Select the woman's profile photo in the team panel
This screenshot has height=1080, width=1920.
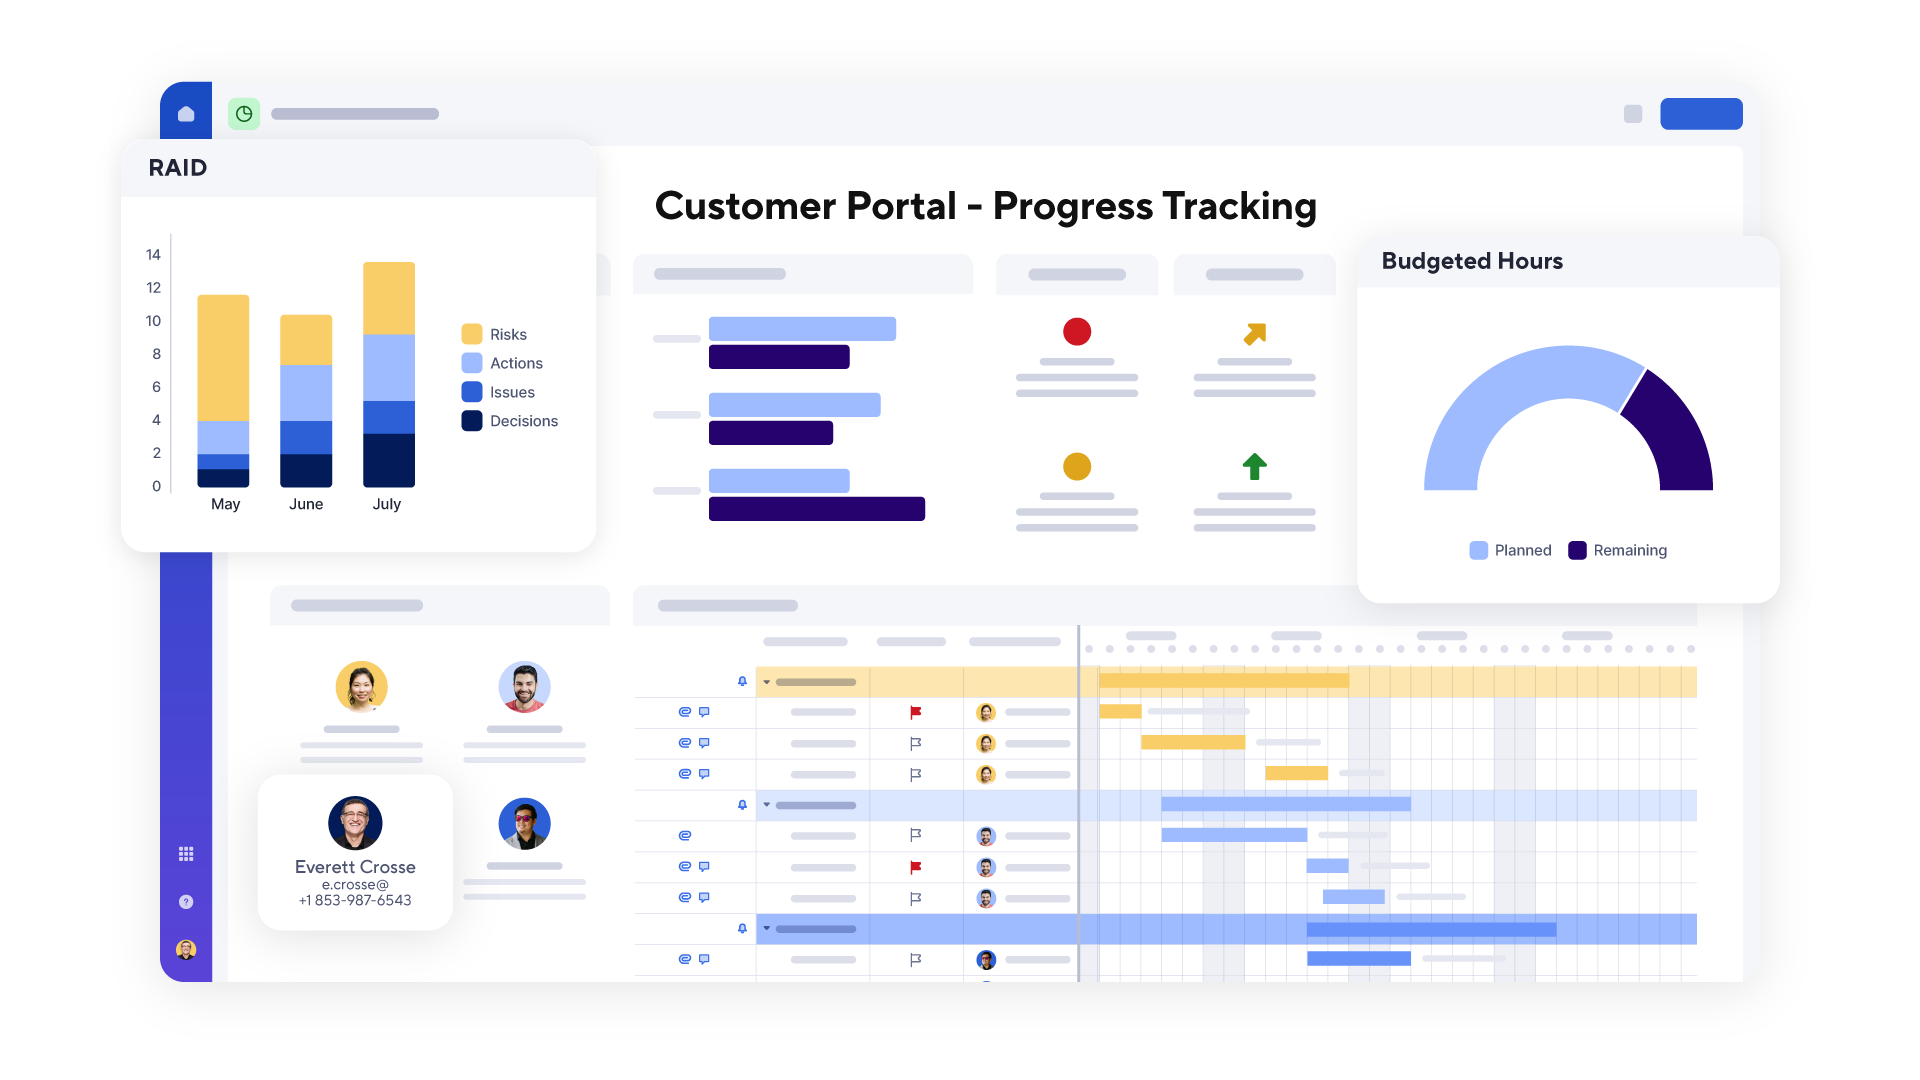coord(361,687)
